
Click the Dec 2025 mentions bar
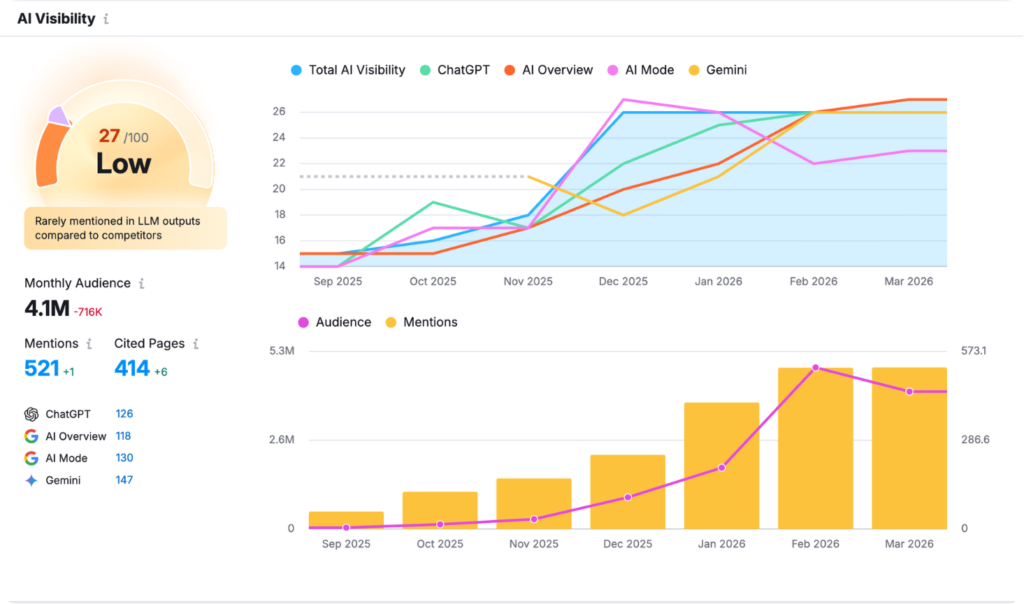pyautogui.click(x=628, y=492)
